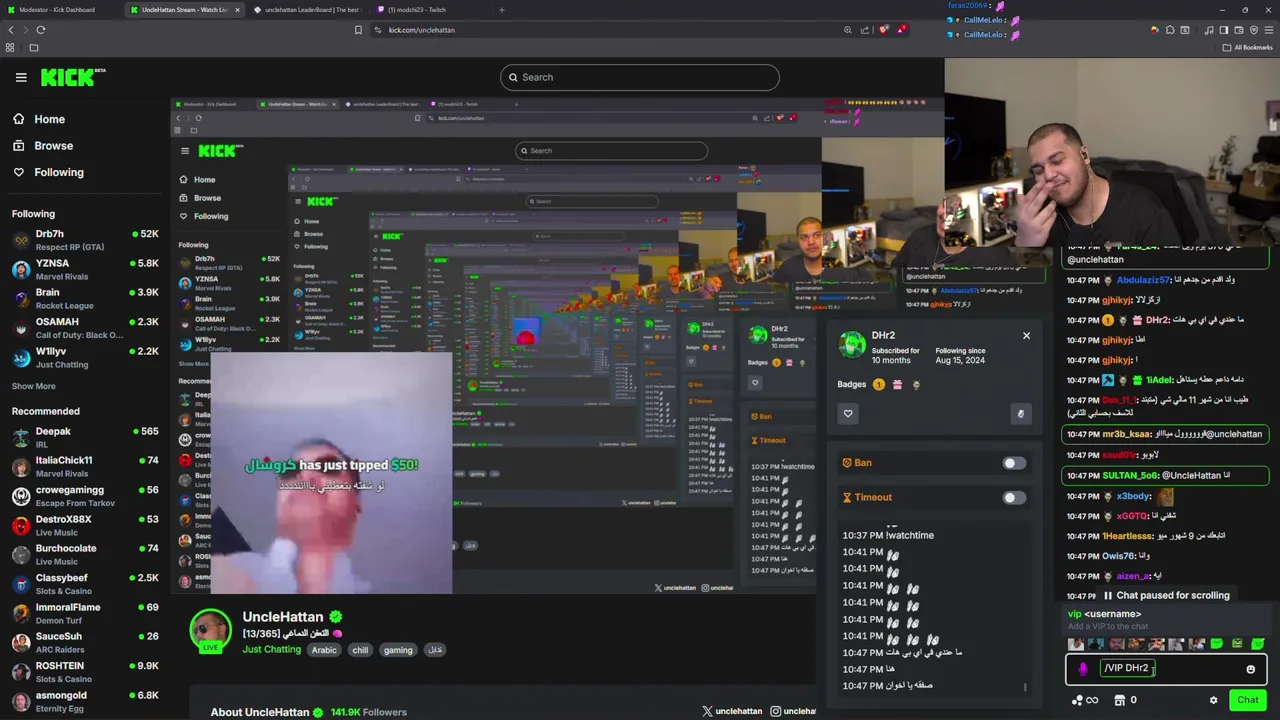Click username Owis76 in chat
Image resolution: width=1280 pixels, height=720 pixels.
(x=1118, y=556)
